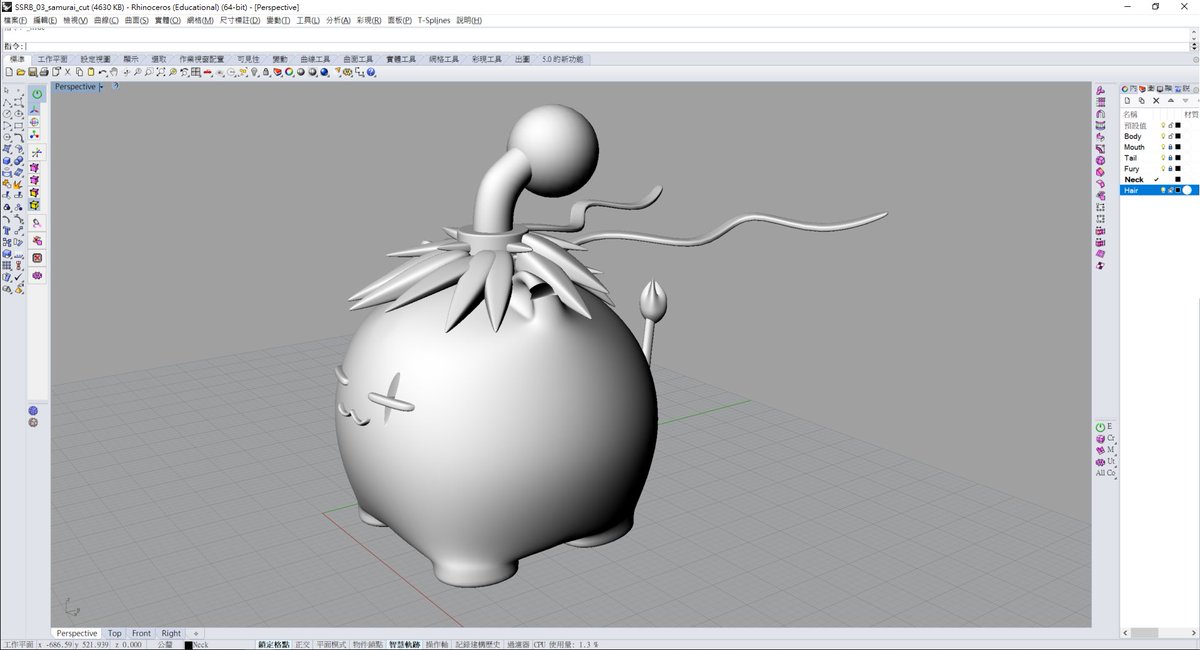Toggle lock icon of Body layer
Viewport: 1200px width, 650px height.
point(1170,136)
